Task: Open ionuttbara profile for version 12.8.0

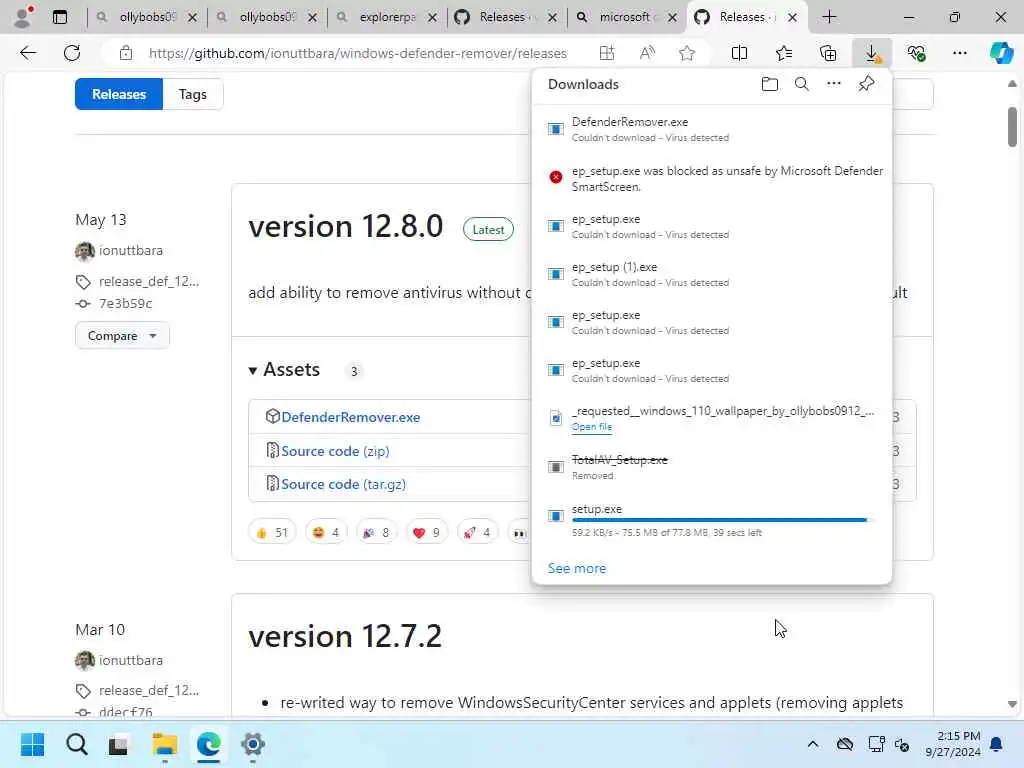Action: click(131, 251)
